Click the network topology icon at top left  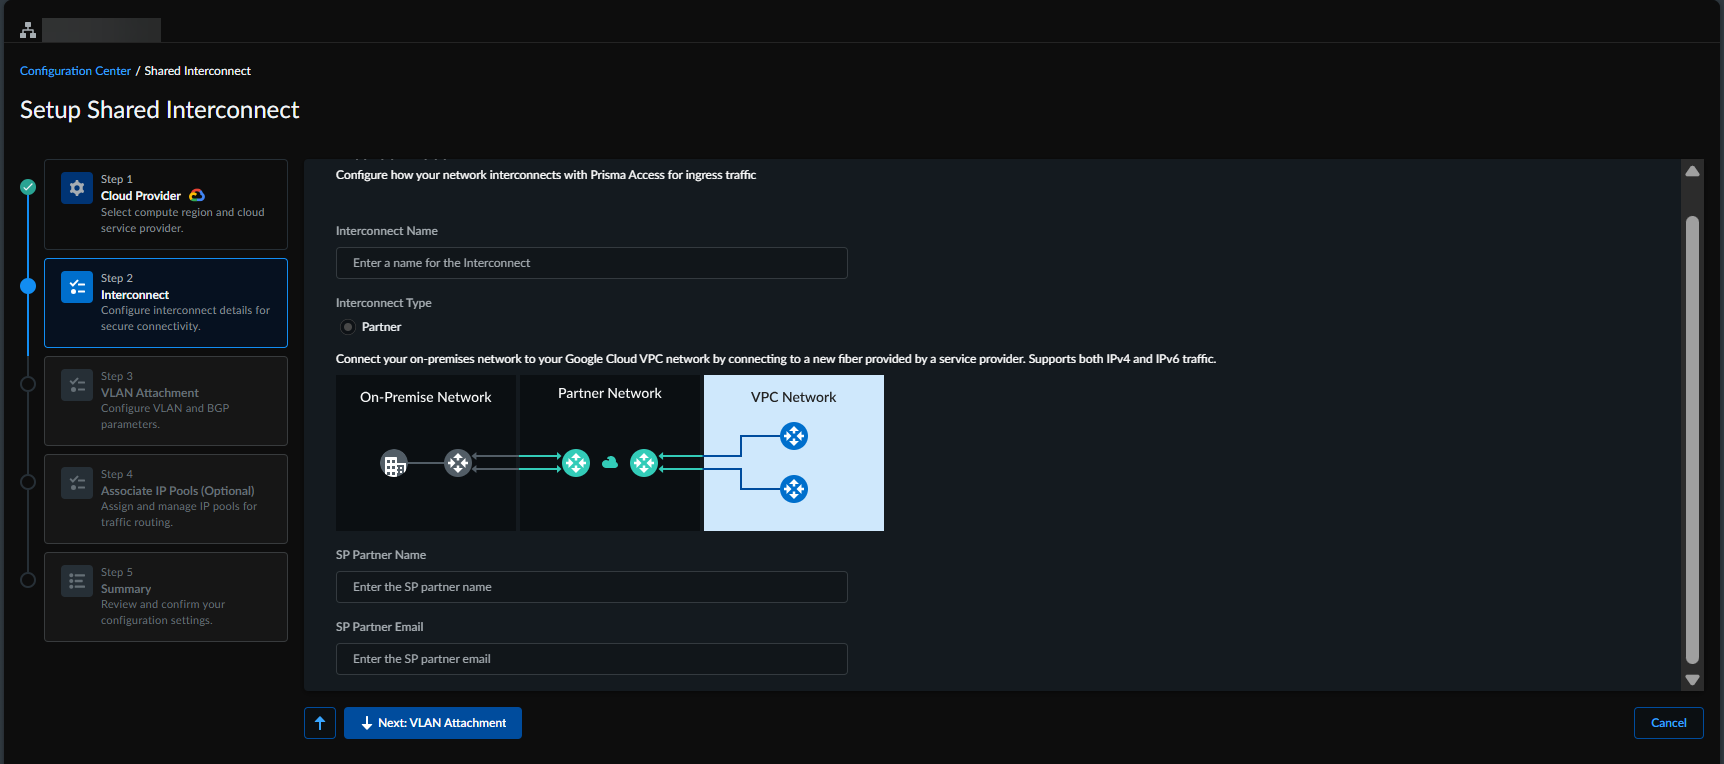[x=28, y=30]
